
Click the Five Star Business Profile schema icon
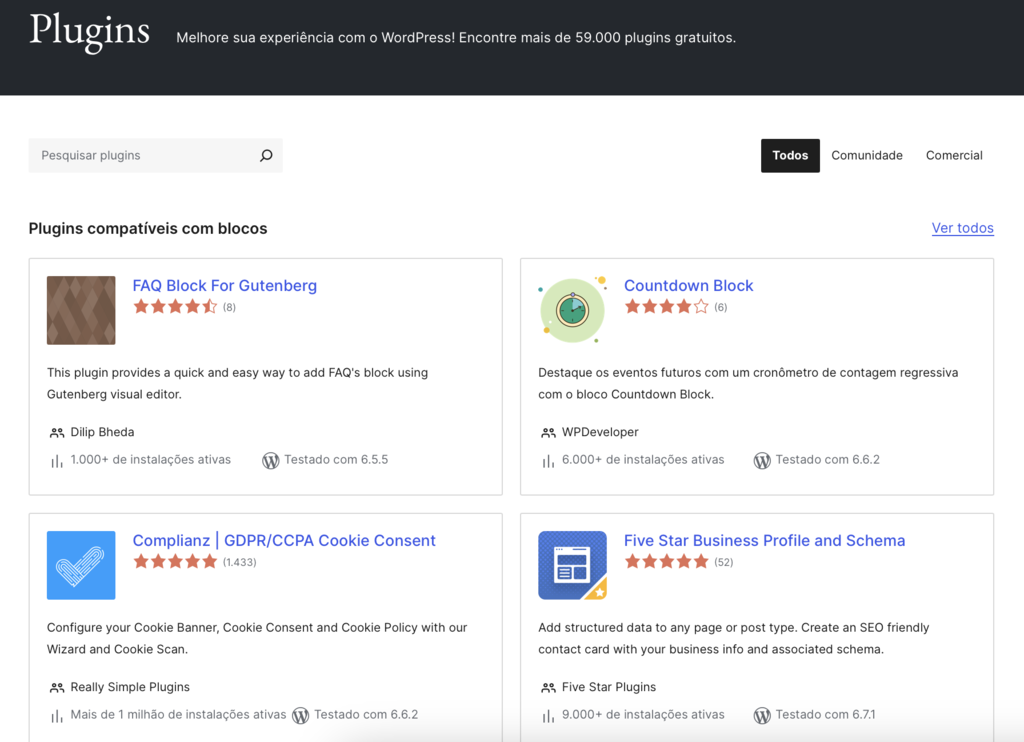pyautogui.click(x=572, y=565)
